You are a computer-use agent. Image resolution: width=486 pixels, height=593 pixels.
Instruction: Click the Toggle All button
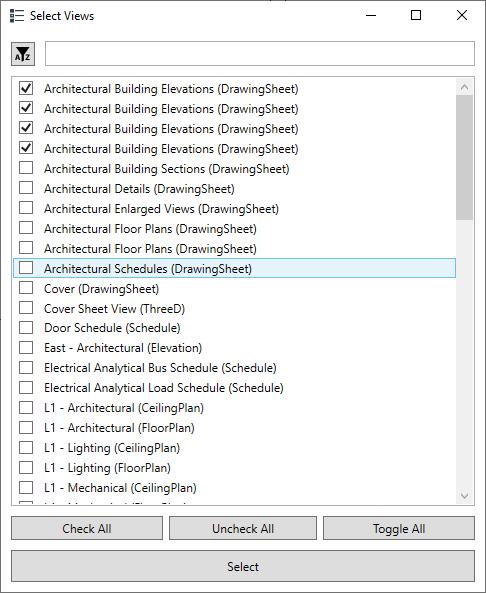tap(399, 528)
